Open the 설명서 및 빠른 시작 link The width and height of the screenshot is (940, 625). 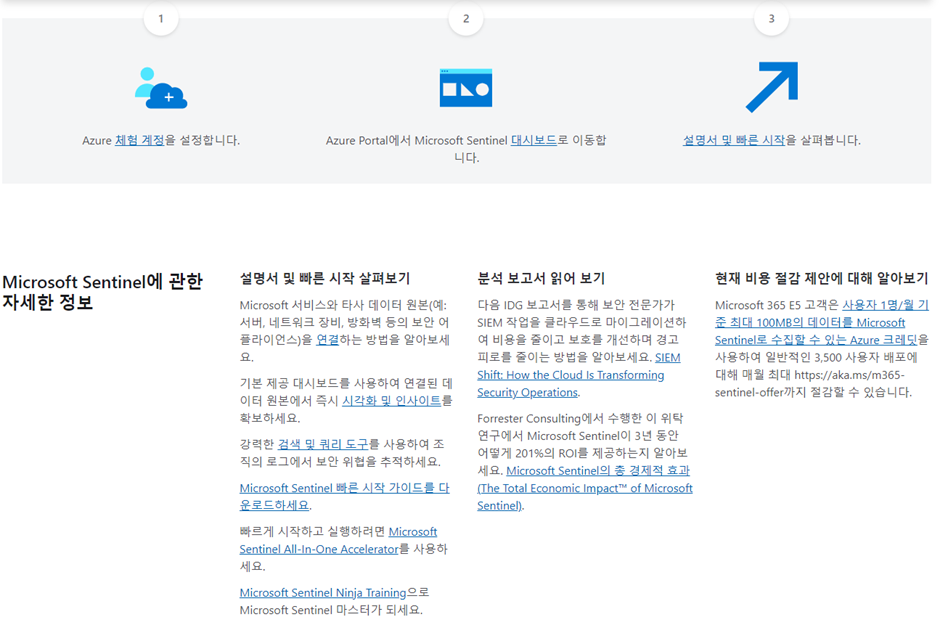point(734,140)
